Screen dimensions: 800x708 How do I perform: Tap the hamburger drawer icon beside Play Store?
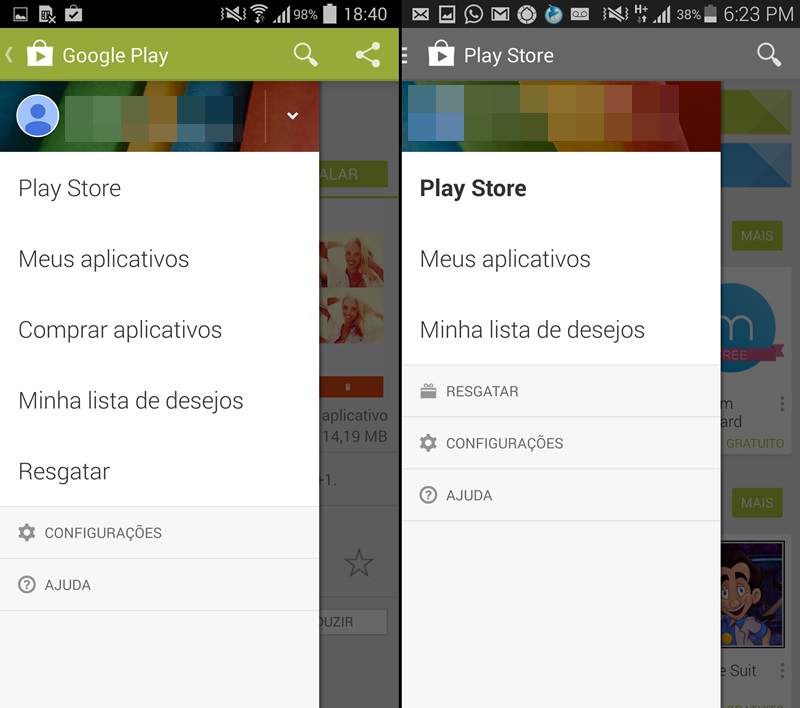coord(405,55)
